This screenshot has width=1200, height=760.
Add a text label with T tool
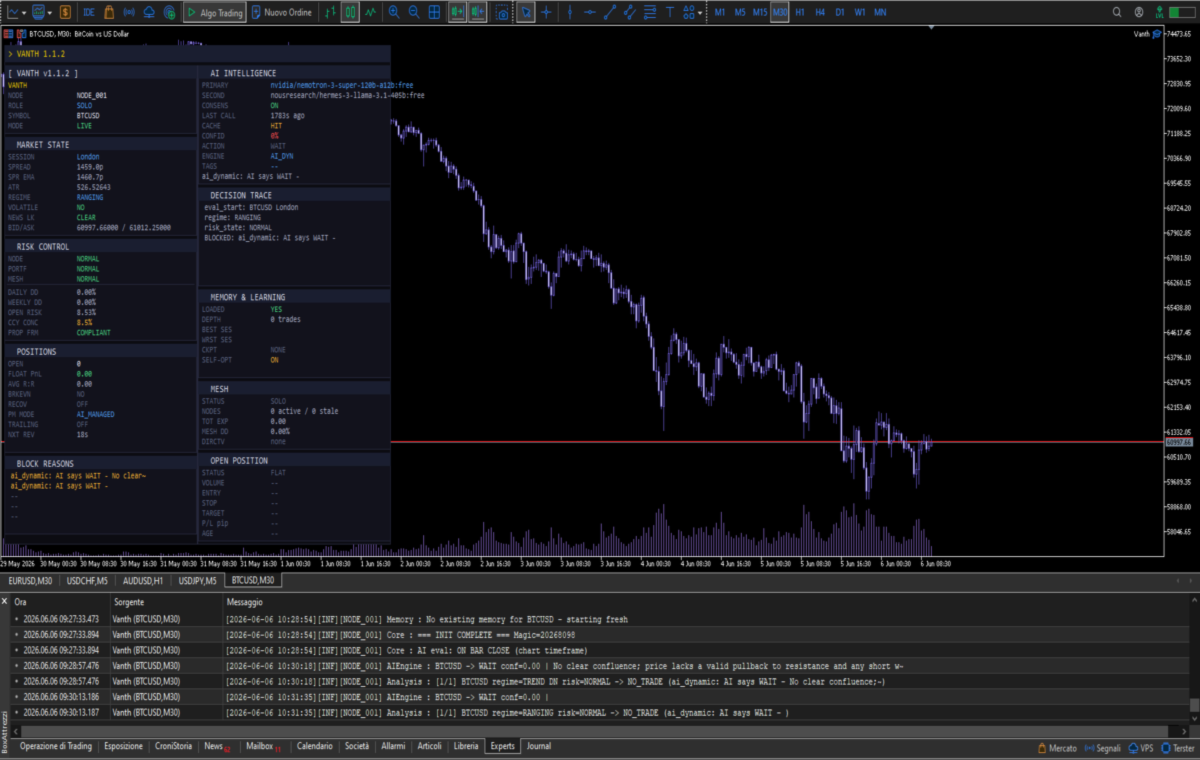pyautogui.click(x=669, y=12)
